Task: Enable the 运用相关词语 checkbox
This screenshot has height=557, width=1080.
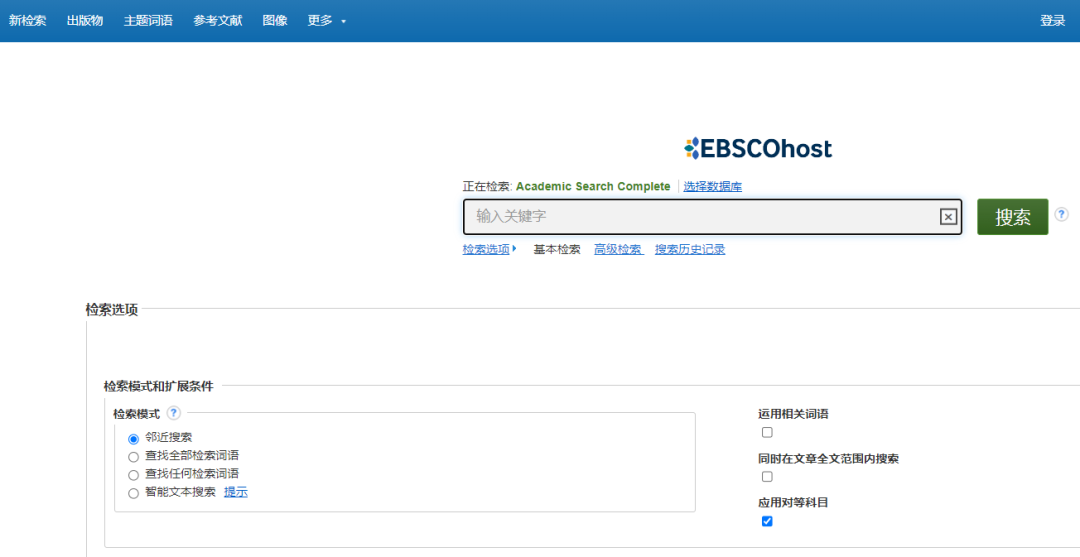Action: point(767,432)
